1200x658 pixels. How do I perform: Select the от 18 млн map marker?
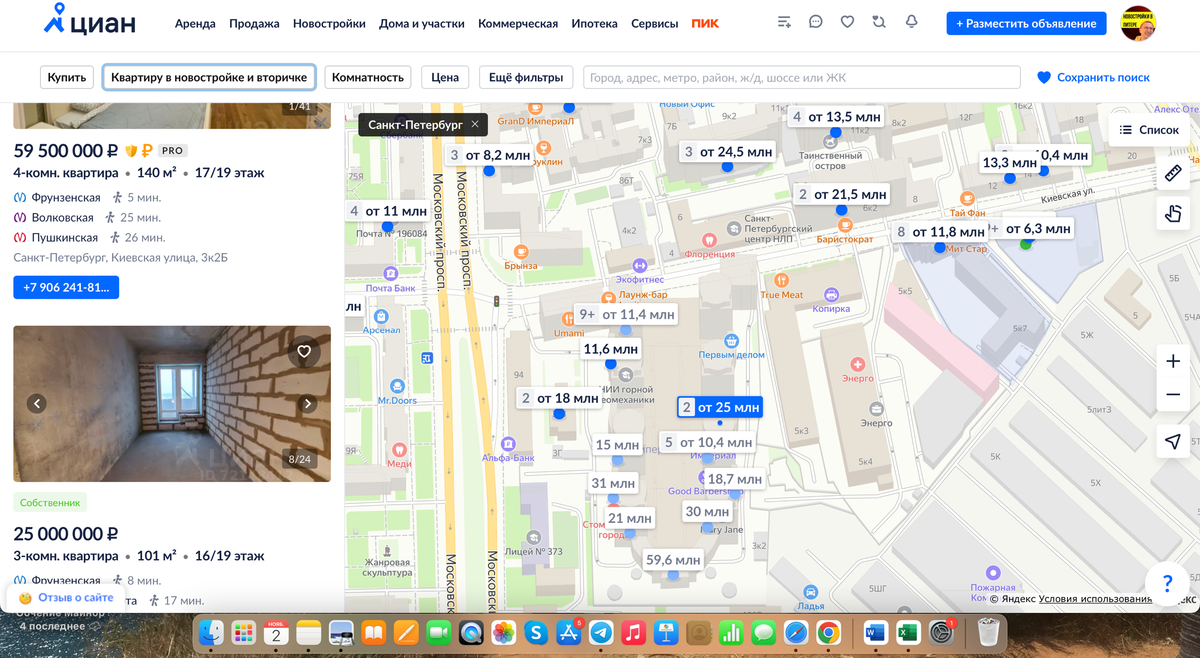(x=560, y=398)
